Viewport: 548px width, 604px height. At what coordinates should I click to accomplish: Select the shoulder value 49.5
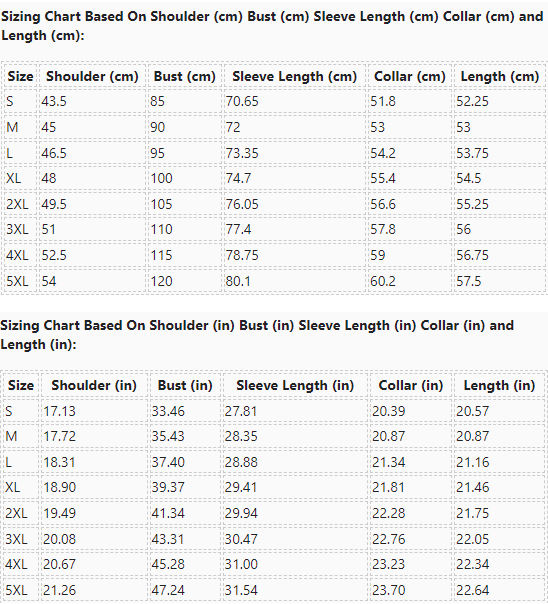[54, 204]
